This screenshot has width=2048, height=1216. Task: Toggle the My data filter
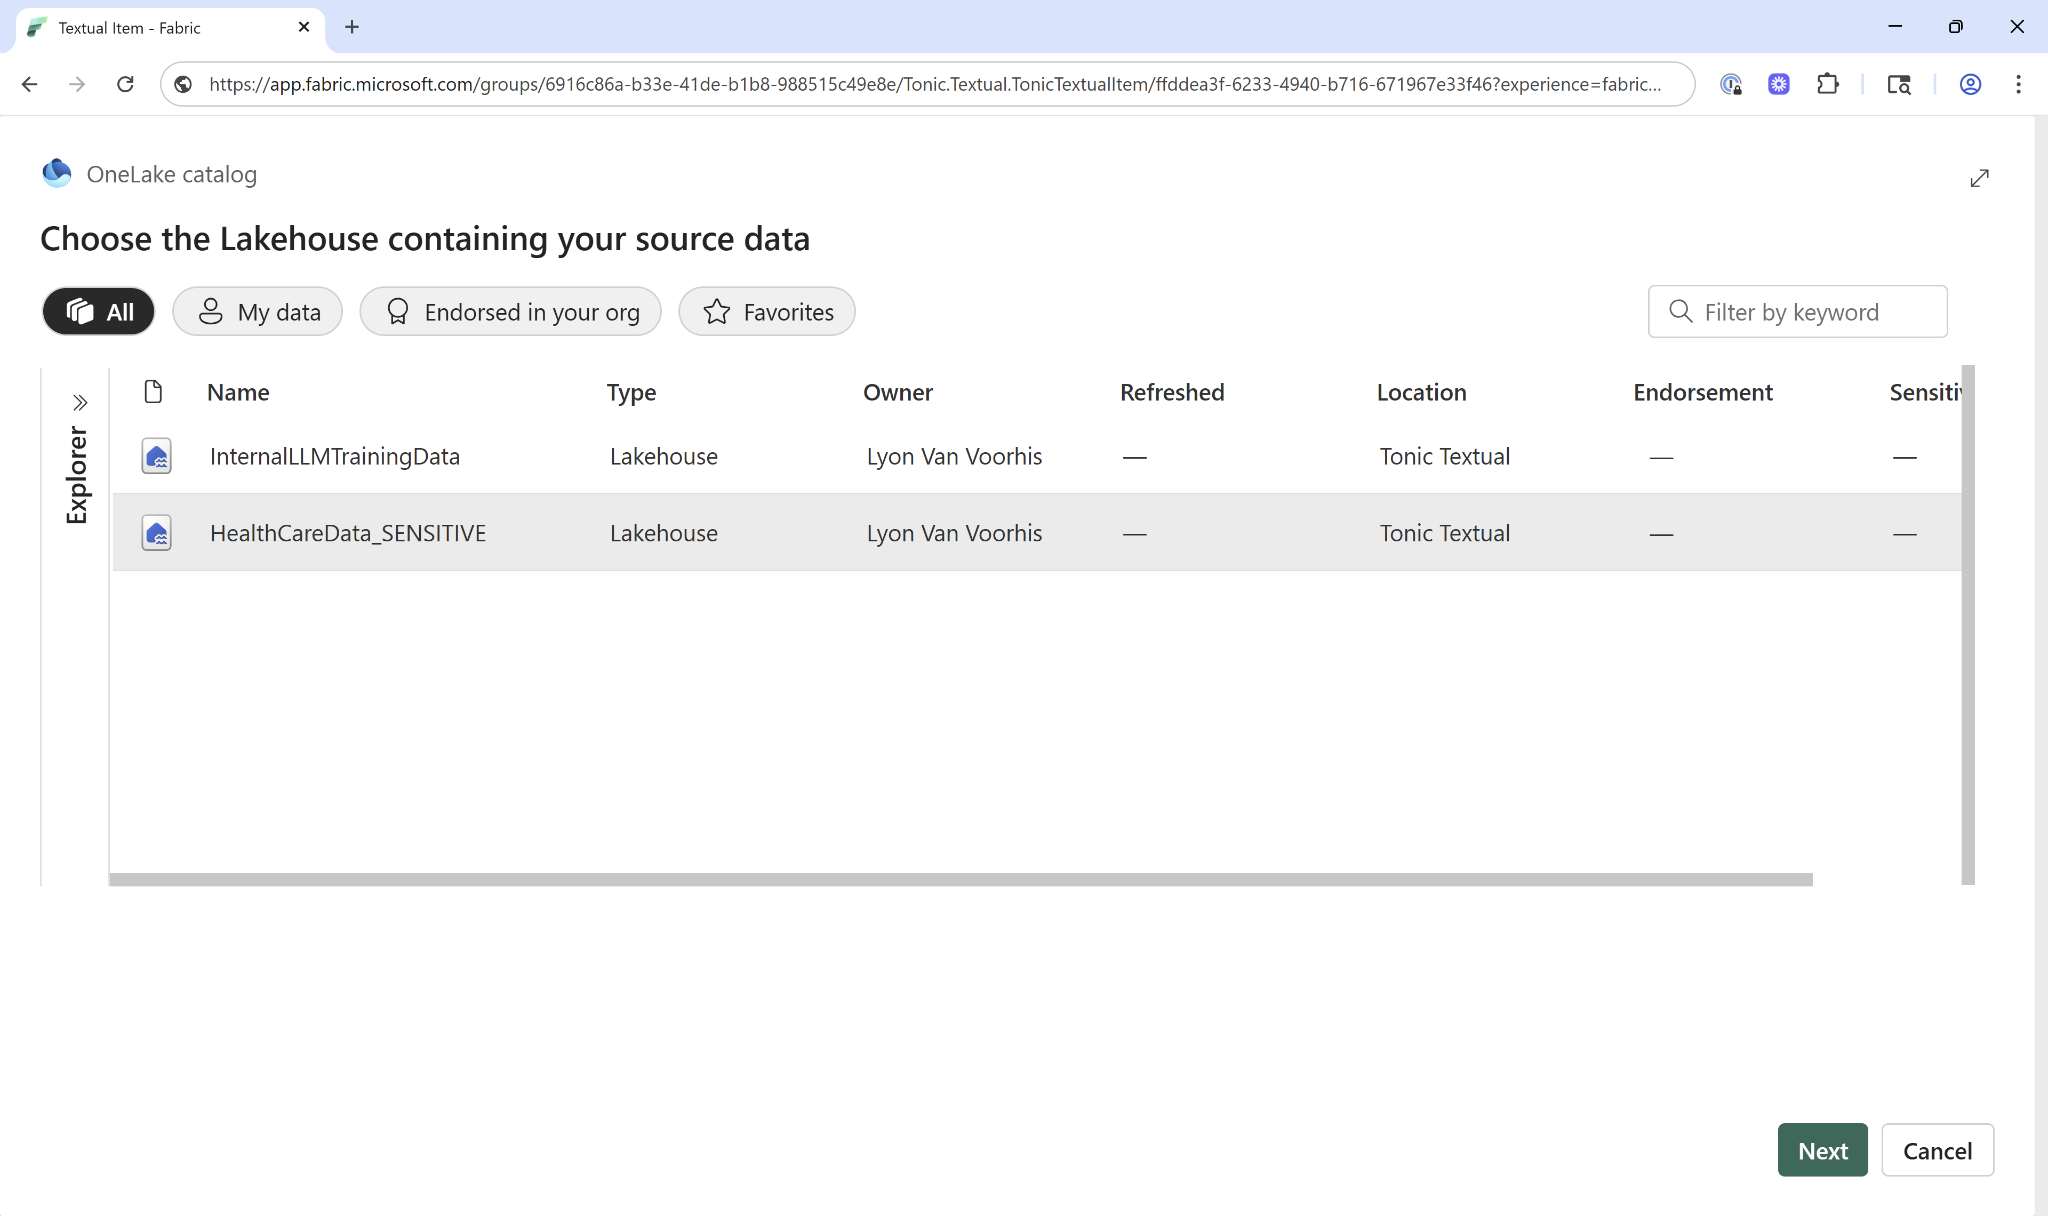[x=257, y=311]
